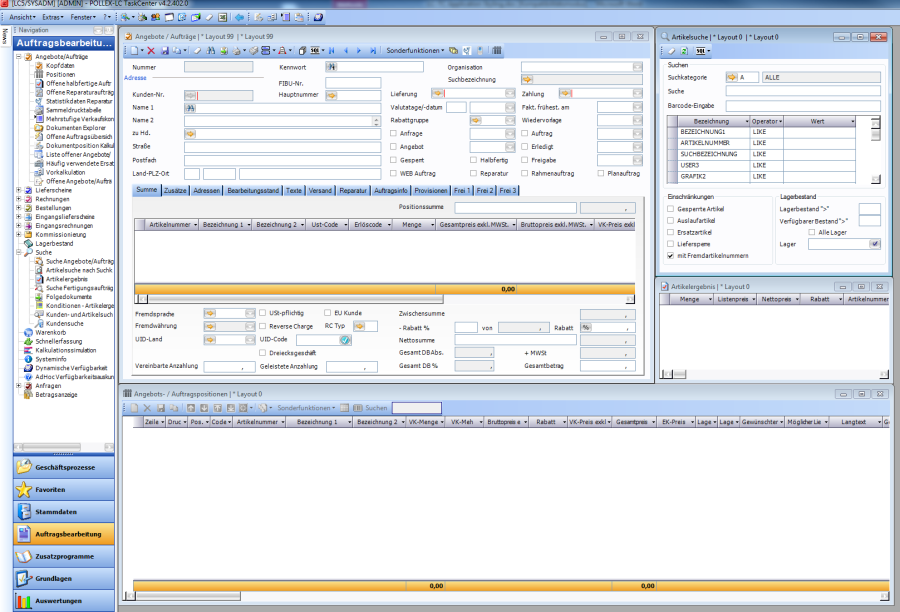Click the Barcode-Eingabe input field
The height and width of the screenshot is (612, 900).
(x=802, y=105)
